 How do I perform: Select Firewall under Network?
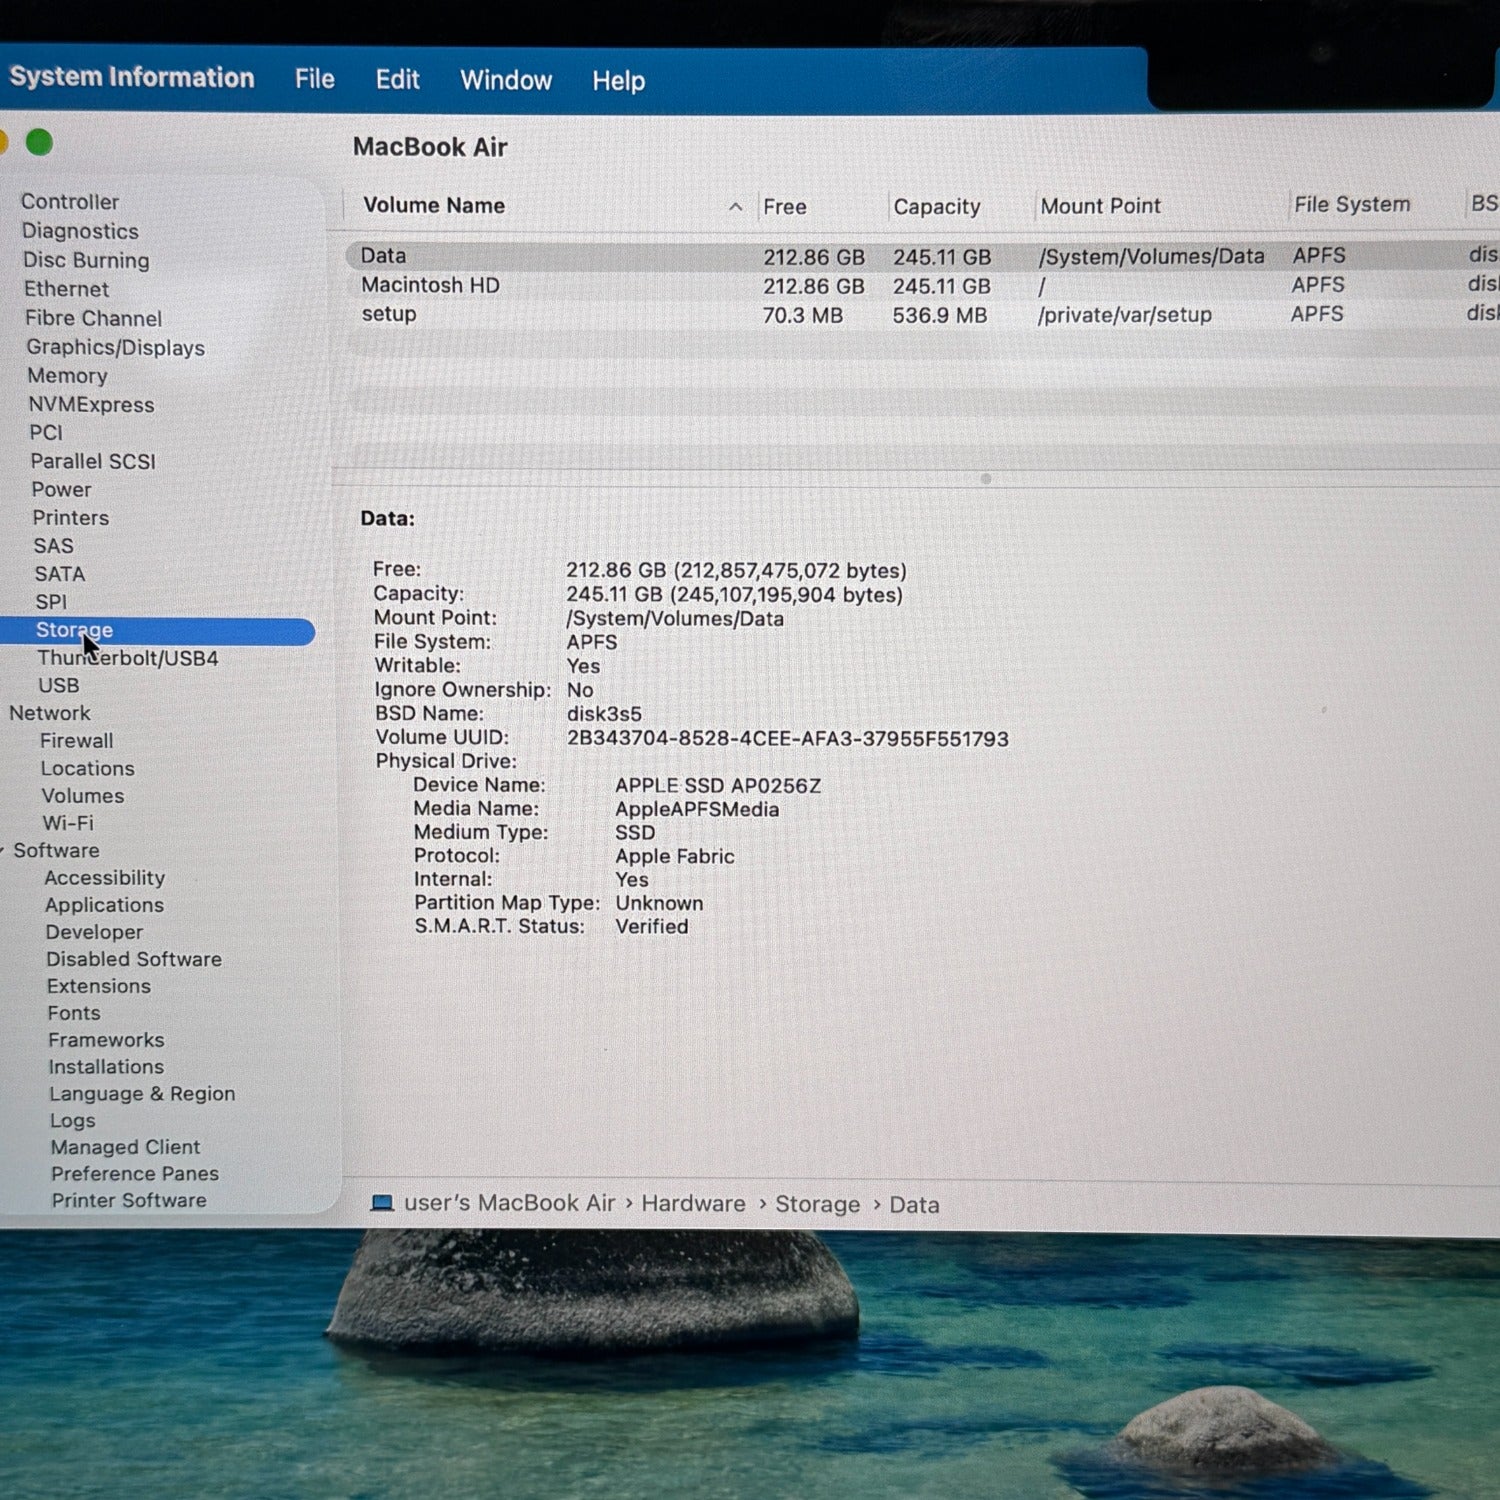(76, 741)
